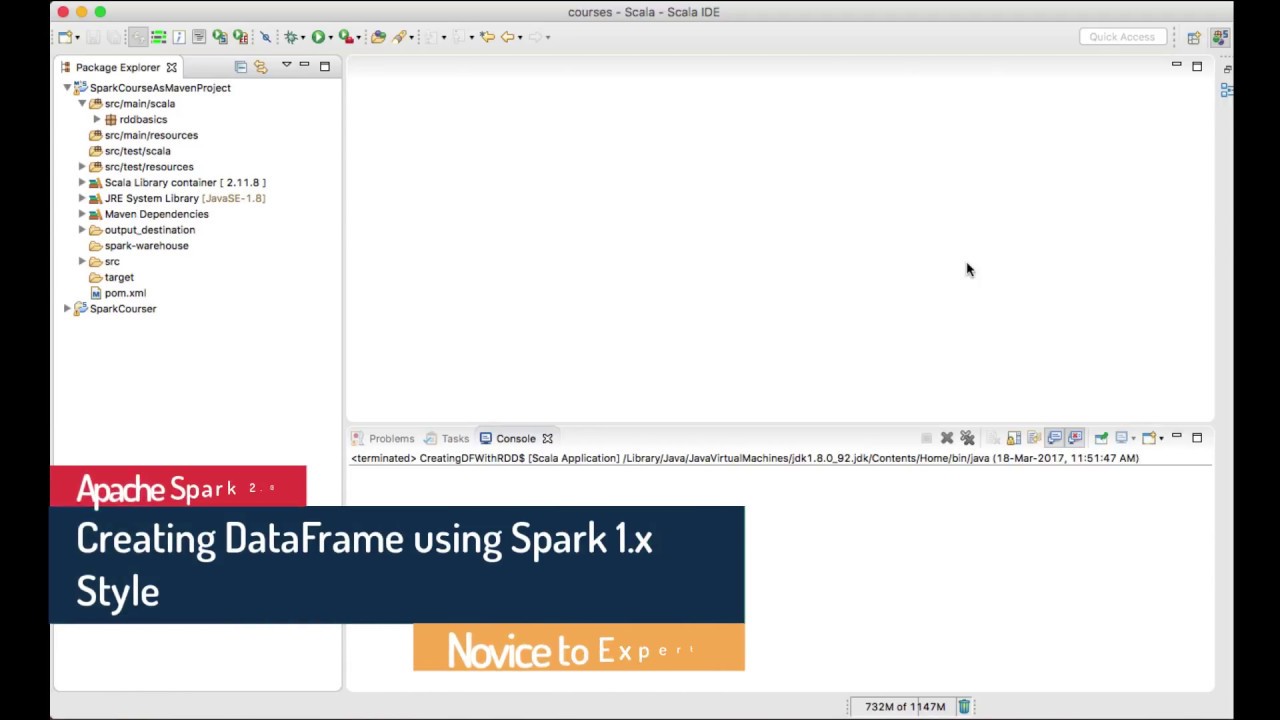Click the Last Edit Location arrow icon
1280x720 pixels.
tap(487, 37)
